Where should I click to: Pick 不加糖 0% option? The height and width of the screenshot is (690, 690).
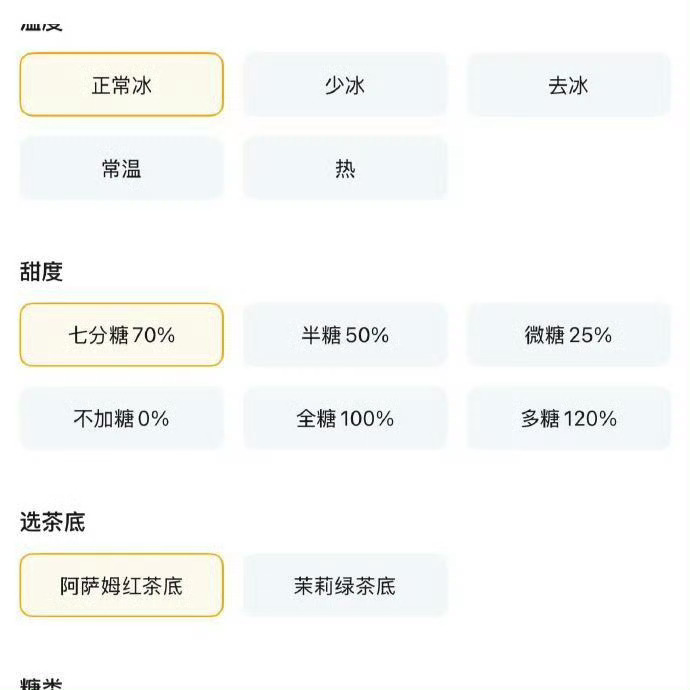pyautogui.click(x=121, y=418)
